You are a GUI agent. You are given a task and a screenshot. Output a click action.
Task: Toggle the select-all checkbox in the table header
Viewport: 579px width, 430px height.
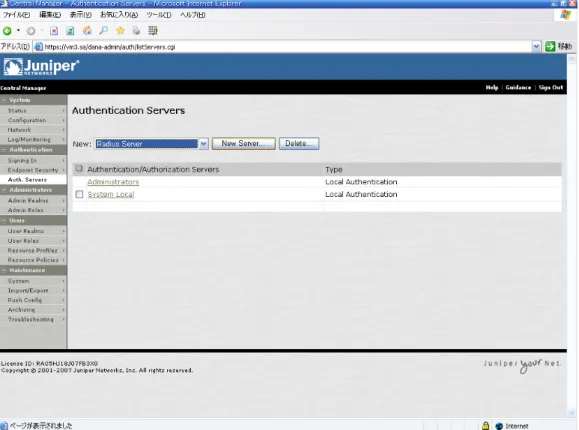coord(79,169)
